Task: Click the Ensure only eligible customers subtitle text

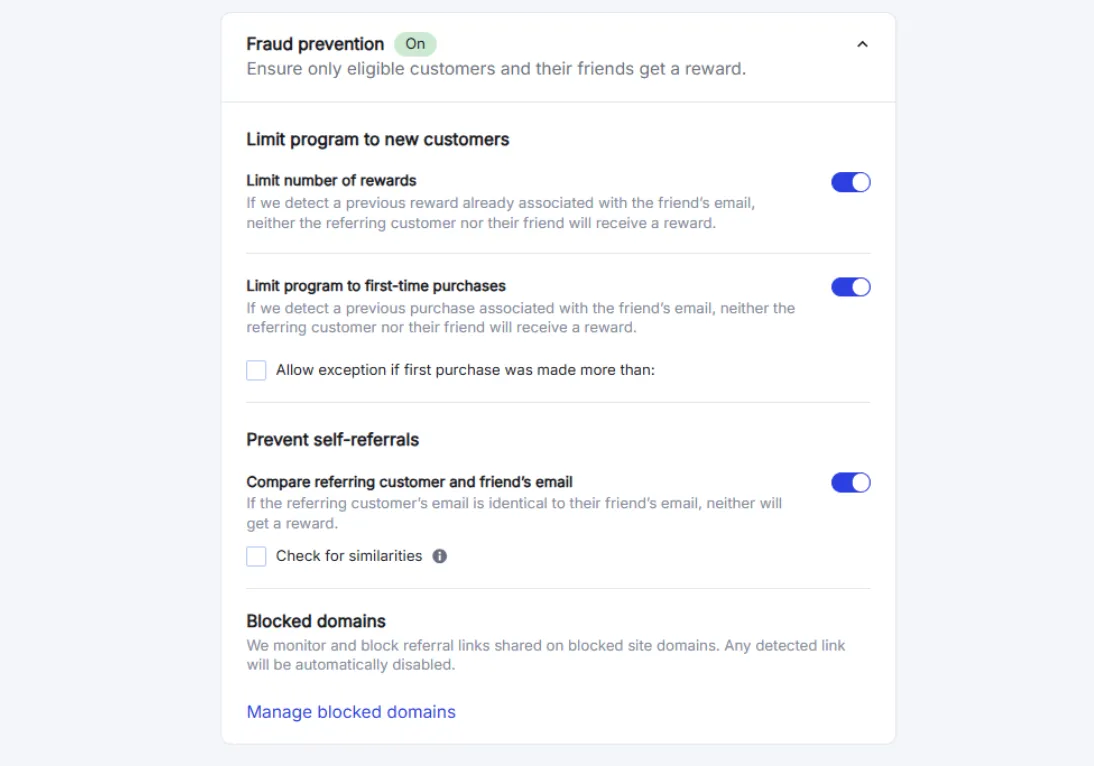Action: (496, 69)
